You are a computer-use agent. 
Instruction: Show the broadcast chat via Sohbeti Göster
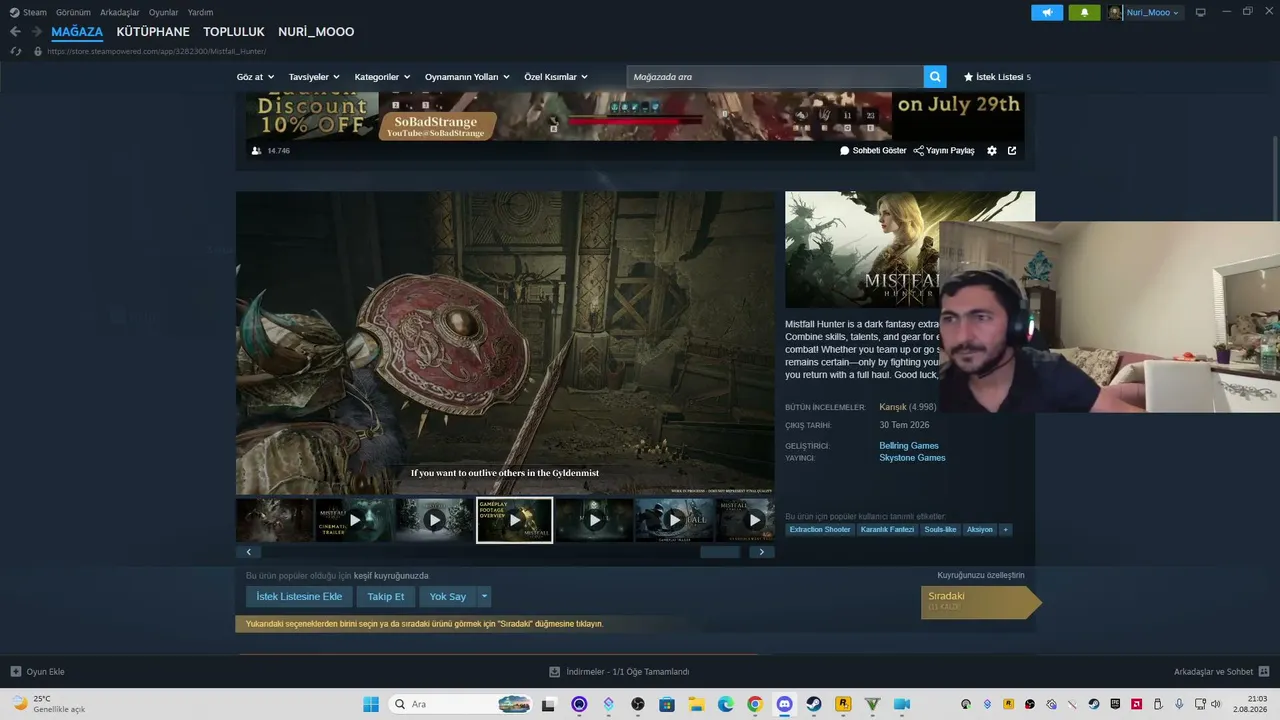tap(873, 151)
